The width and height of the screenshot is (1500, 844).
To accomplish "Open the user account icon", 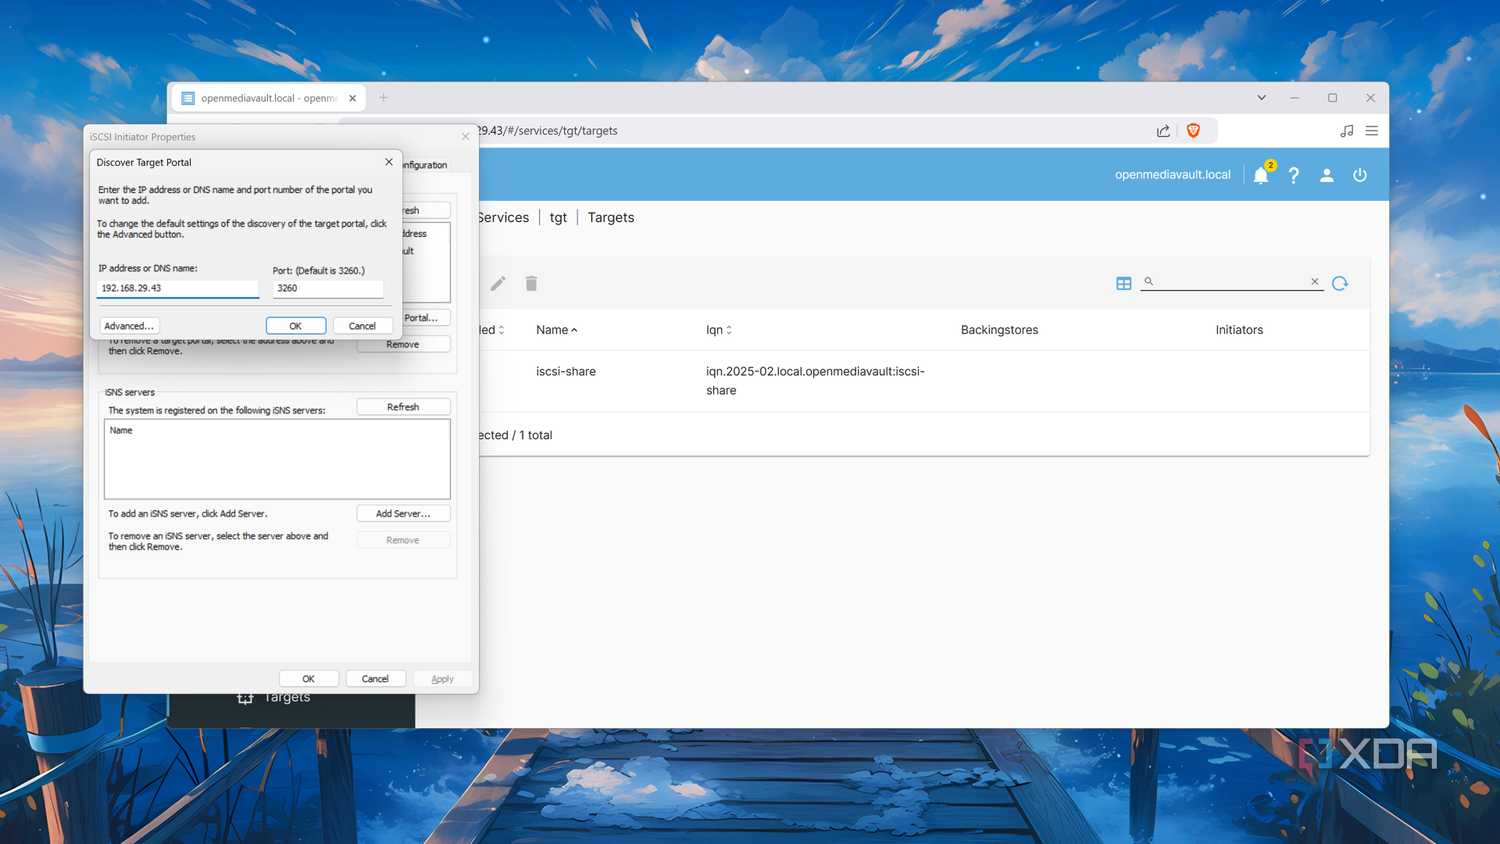I will pos(1327,175).
